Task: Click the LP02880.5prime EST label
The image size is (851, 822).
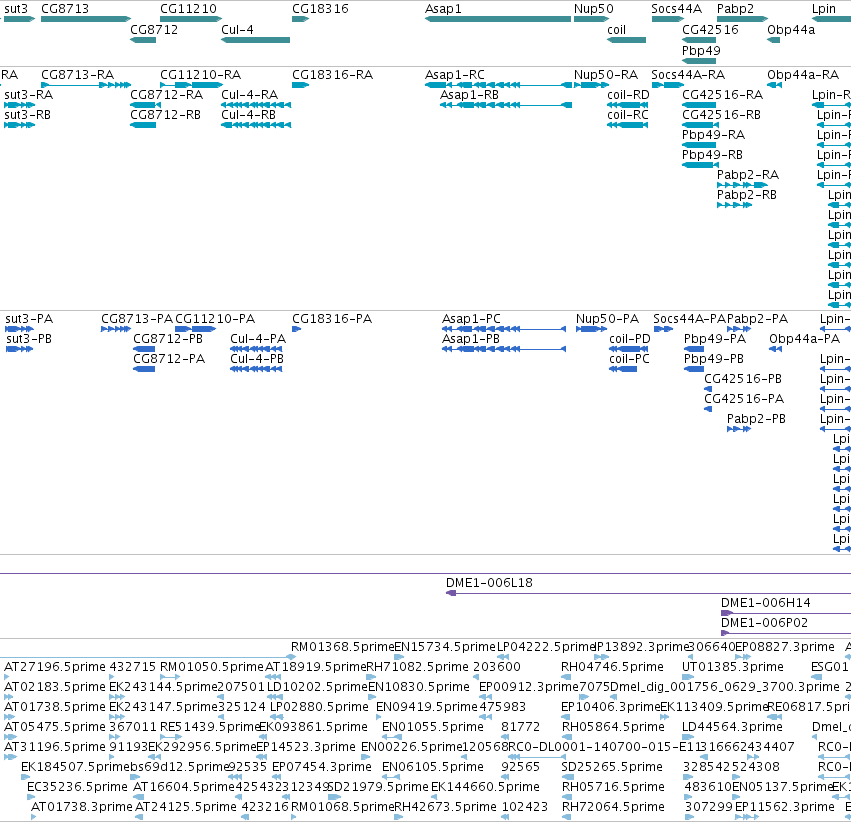Action: 319,706
